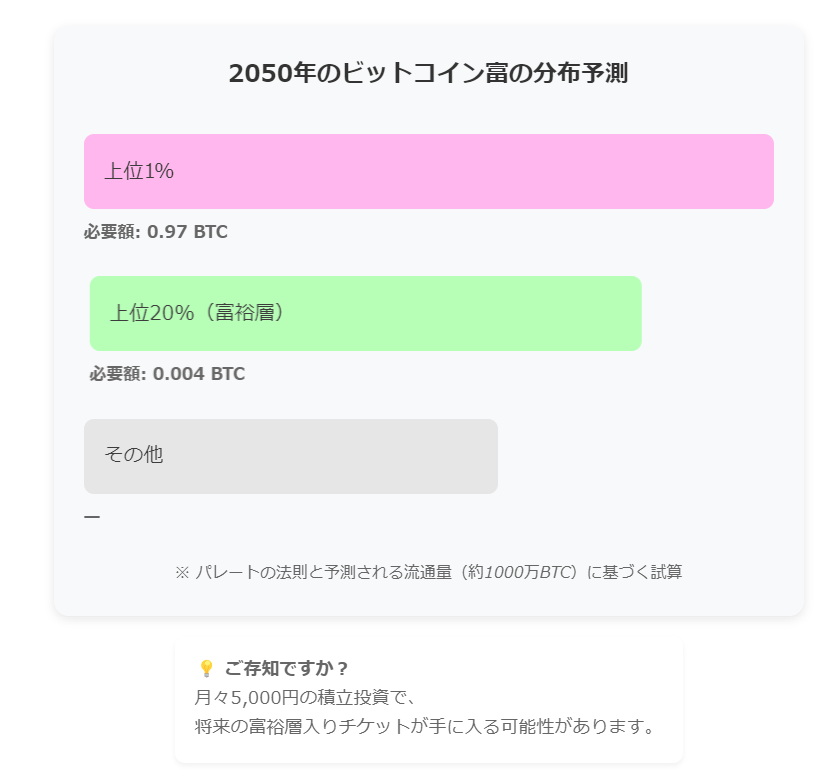Click the 上位1% text label
Screen dimensions: 835x777
[x=139, y=172]
